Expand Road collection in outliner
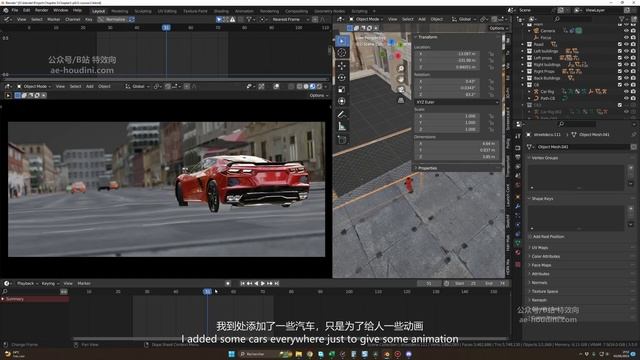The height and width of the screenshot is (360, 640). pos(523,44)
